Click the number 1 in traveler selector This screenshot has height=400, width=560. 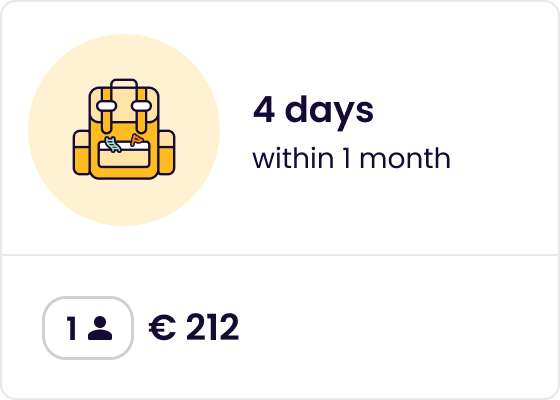[71, 328]
